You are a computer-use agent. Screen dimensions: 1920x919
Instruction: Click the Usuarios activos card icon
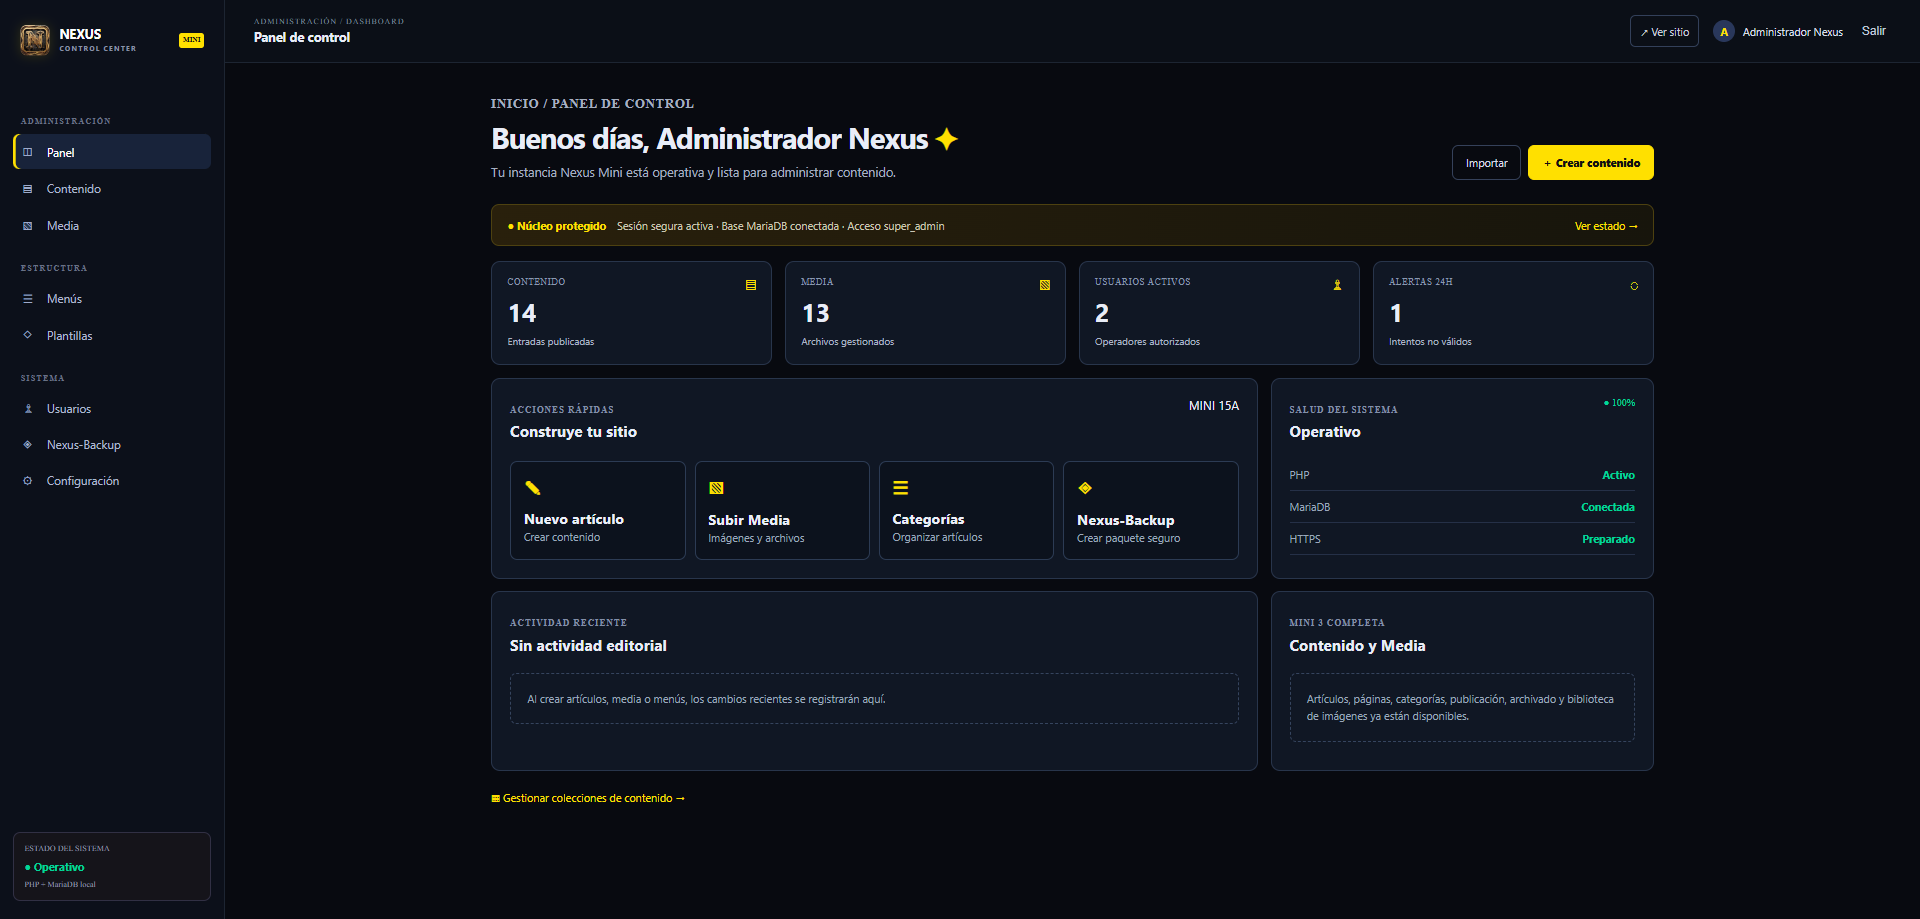coord(1337,285)
